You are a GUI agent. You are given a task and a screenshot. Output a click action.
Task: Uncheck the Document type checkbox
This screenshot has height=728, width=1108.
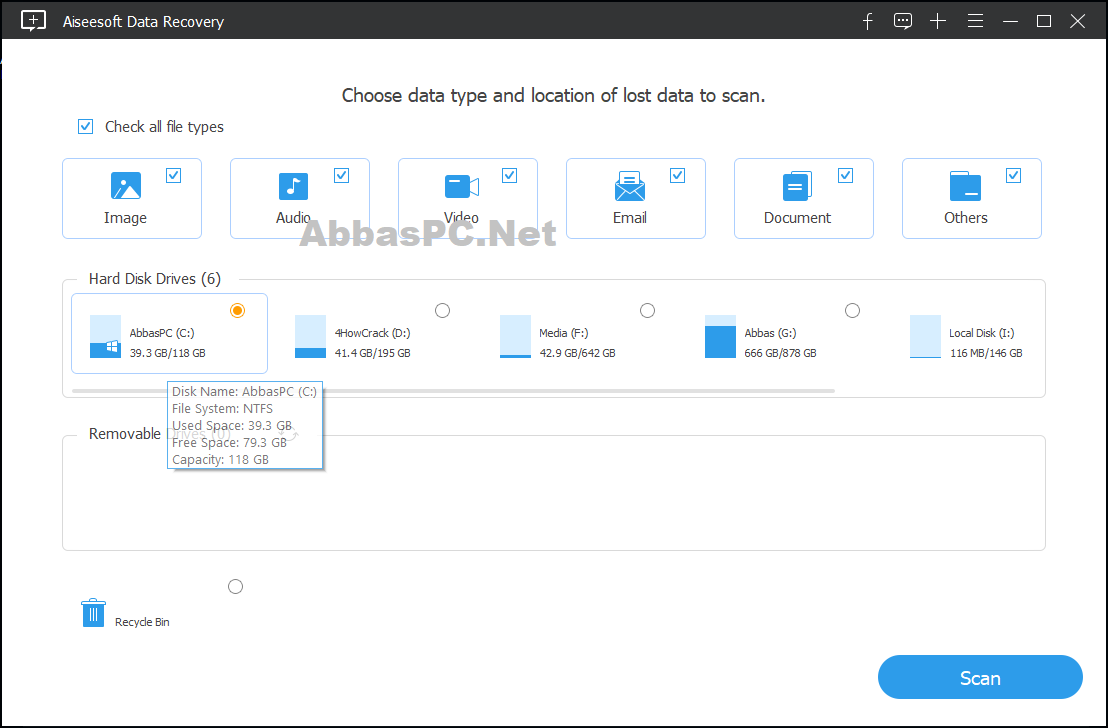click(845, 175)
